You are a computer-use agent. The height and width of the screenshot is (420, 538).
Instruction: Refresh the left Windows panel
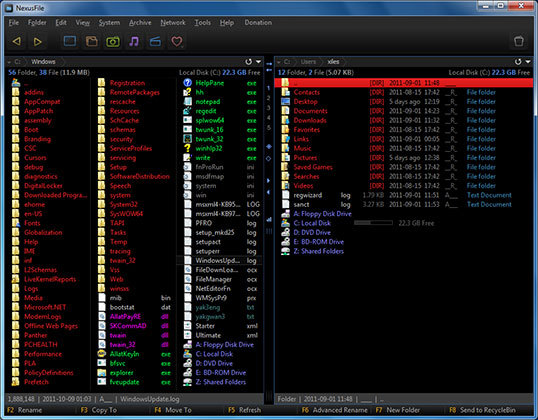tap(249, 62)
